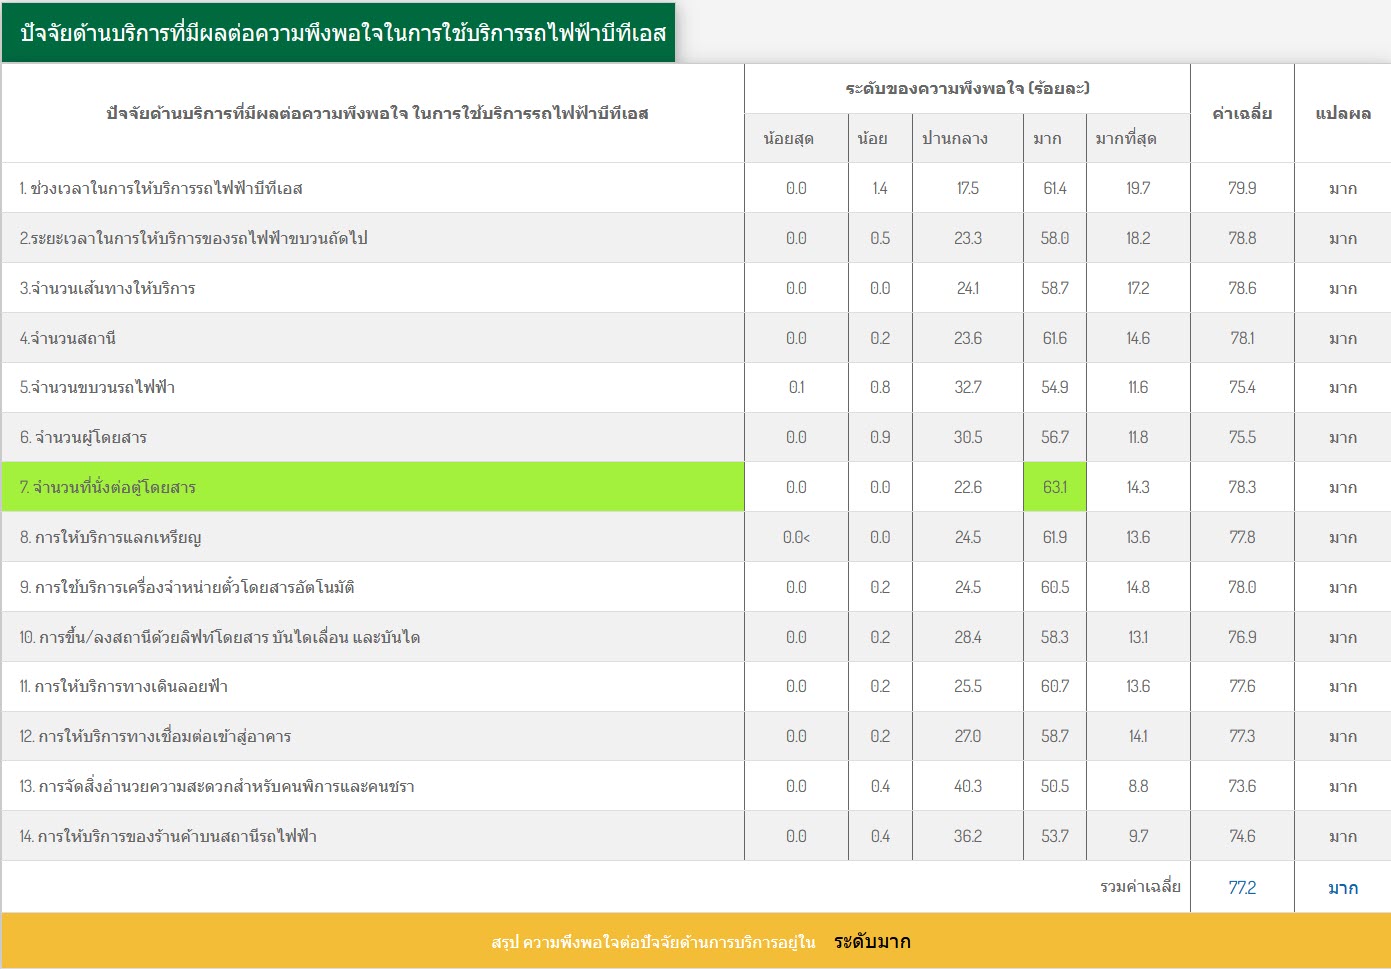Select the น้อยสุด column header
Screen dimensions: 1391x969
coord(788,139)
